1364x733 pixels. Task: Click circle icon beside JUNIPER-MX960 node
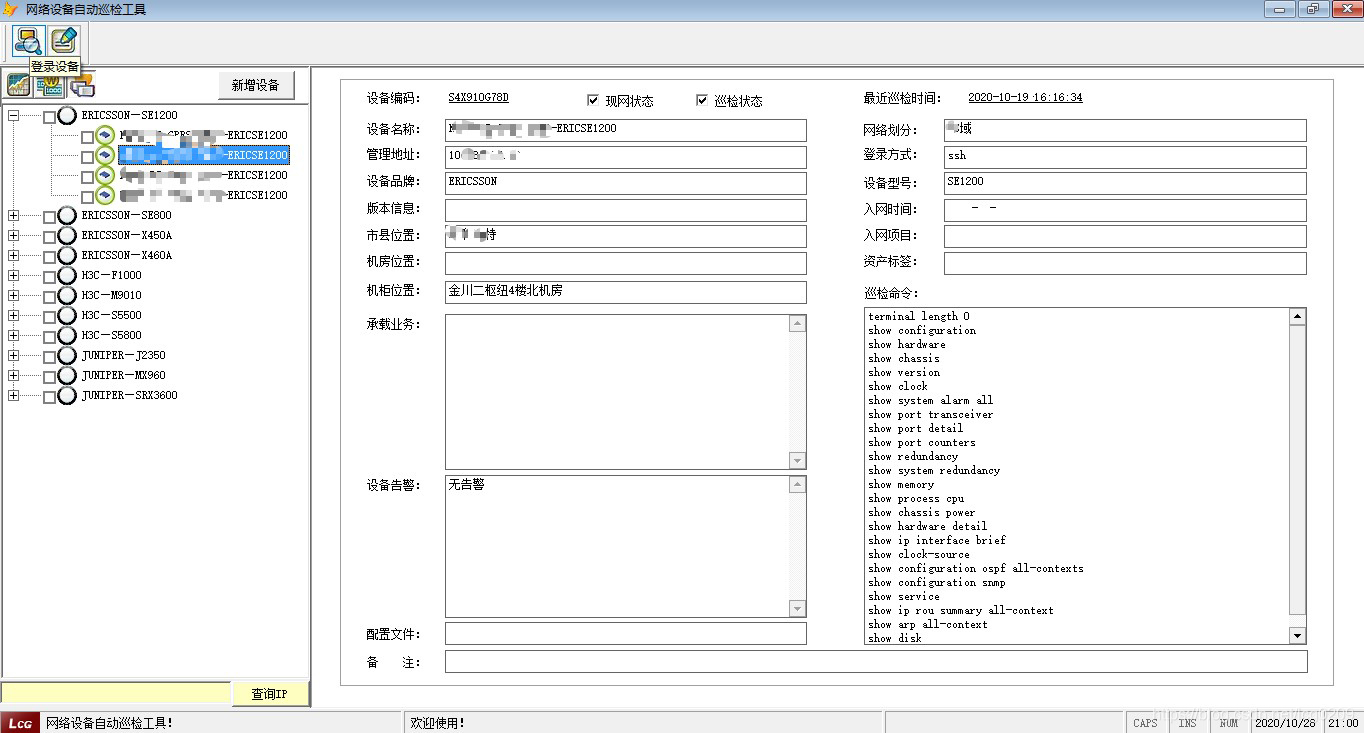(67, 375)
